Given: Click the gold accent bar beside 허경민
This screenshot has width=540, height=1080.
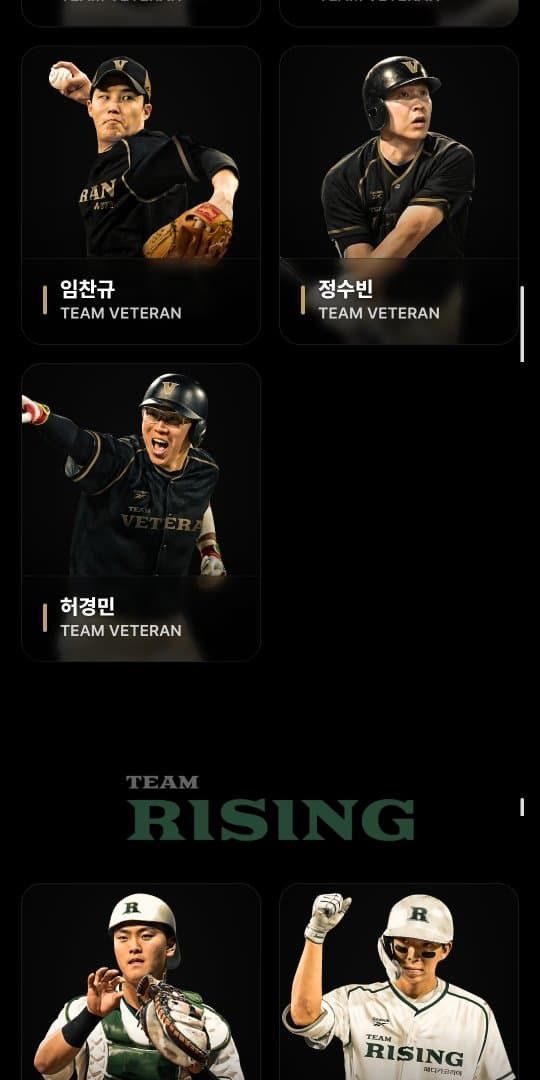Looking at the screenshot, I should click(45, 618).
